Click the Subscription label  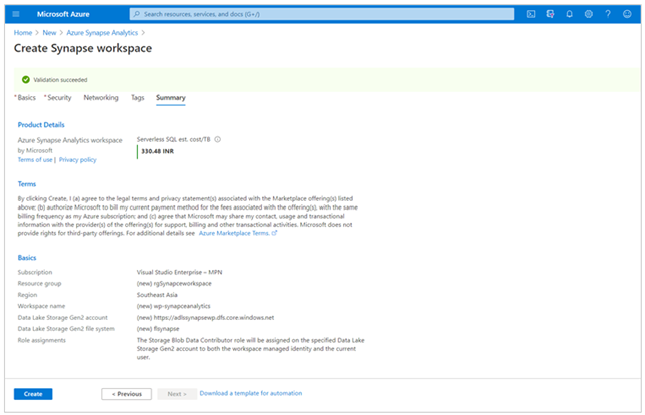tap(35, 272)
